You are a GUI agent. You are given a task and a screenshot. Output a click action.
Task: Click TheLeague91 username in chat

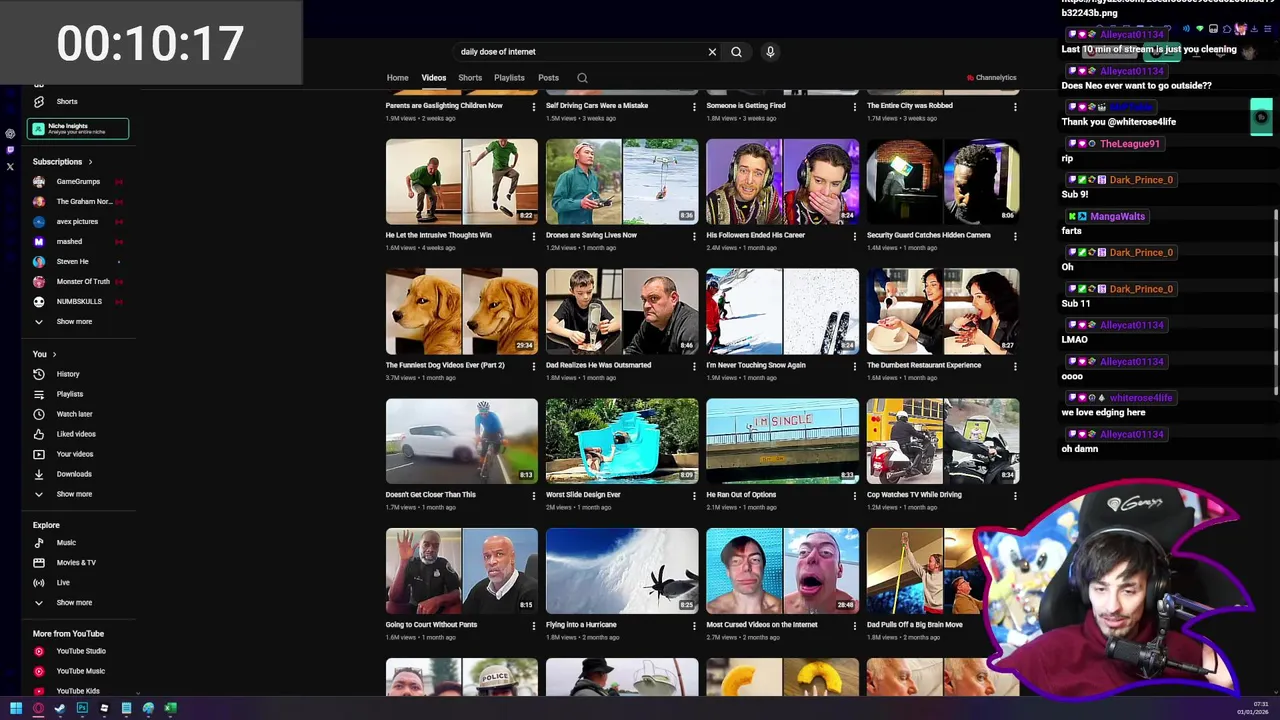1130,144
